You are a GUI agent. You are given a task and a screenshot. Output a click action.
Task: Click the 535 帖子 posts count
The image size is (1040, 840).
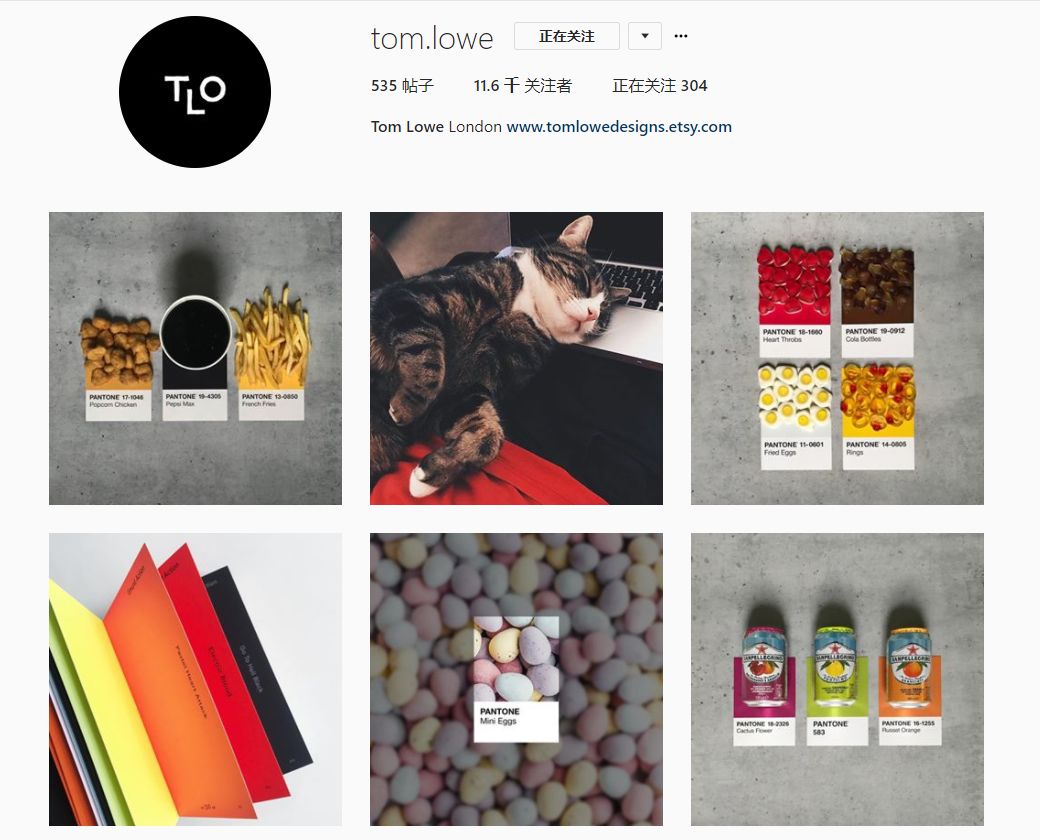[402, 86]
